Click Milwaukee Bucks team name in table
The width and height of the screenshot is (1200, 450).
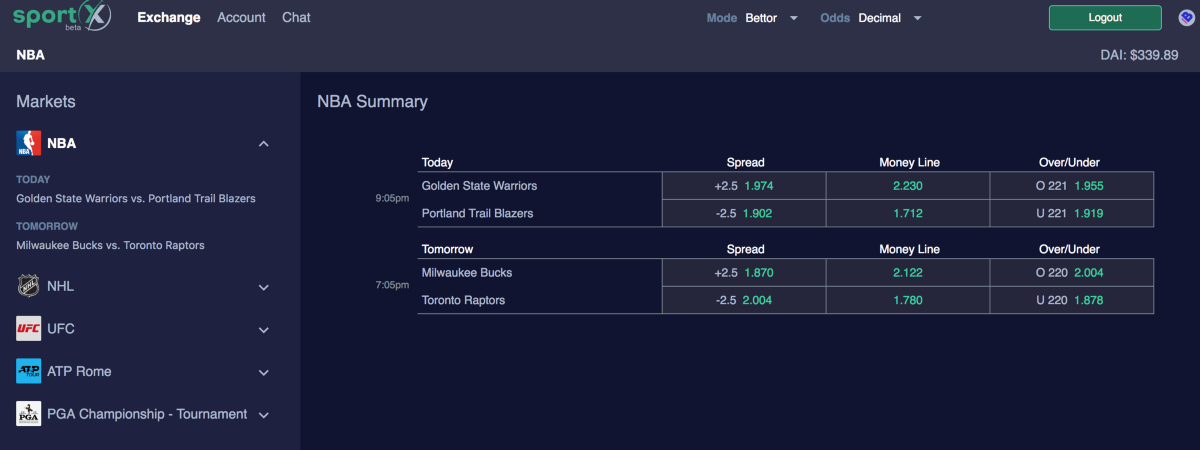click(467, 272)
